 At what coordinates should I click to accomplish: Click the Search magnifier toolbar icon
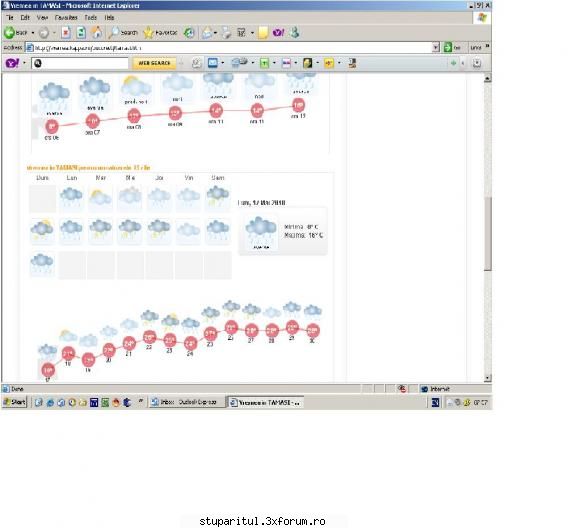click(x=114, y=33)
